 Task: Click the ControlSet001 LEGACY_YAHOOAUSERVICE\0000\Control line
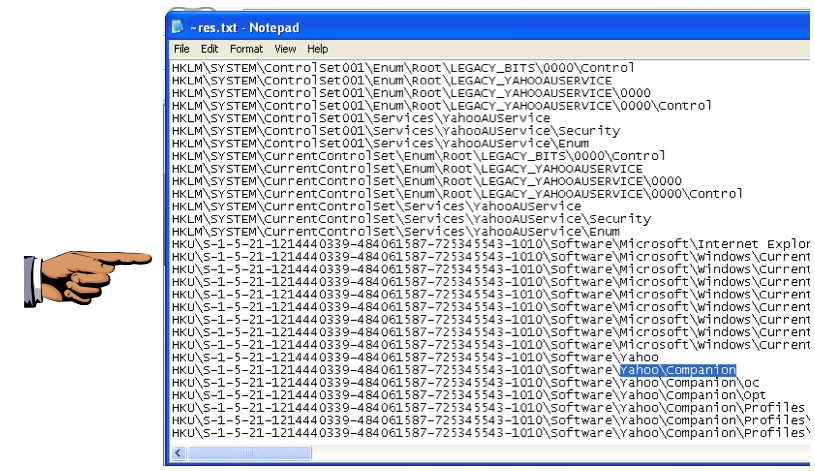[442, 106]
